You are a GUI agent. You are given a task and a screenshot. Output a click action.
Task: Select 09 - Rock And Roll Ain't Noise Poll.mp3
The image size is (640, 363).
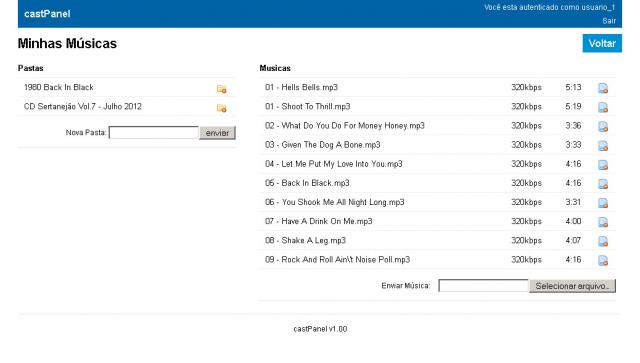tap(338, 260)
